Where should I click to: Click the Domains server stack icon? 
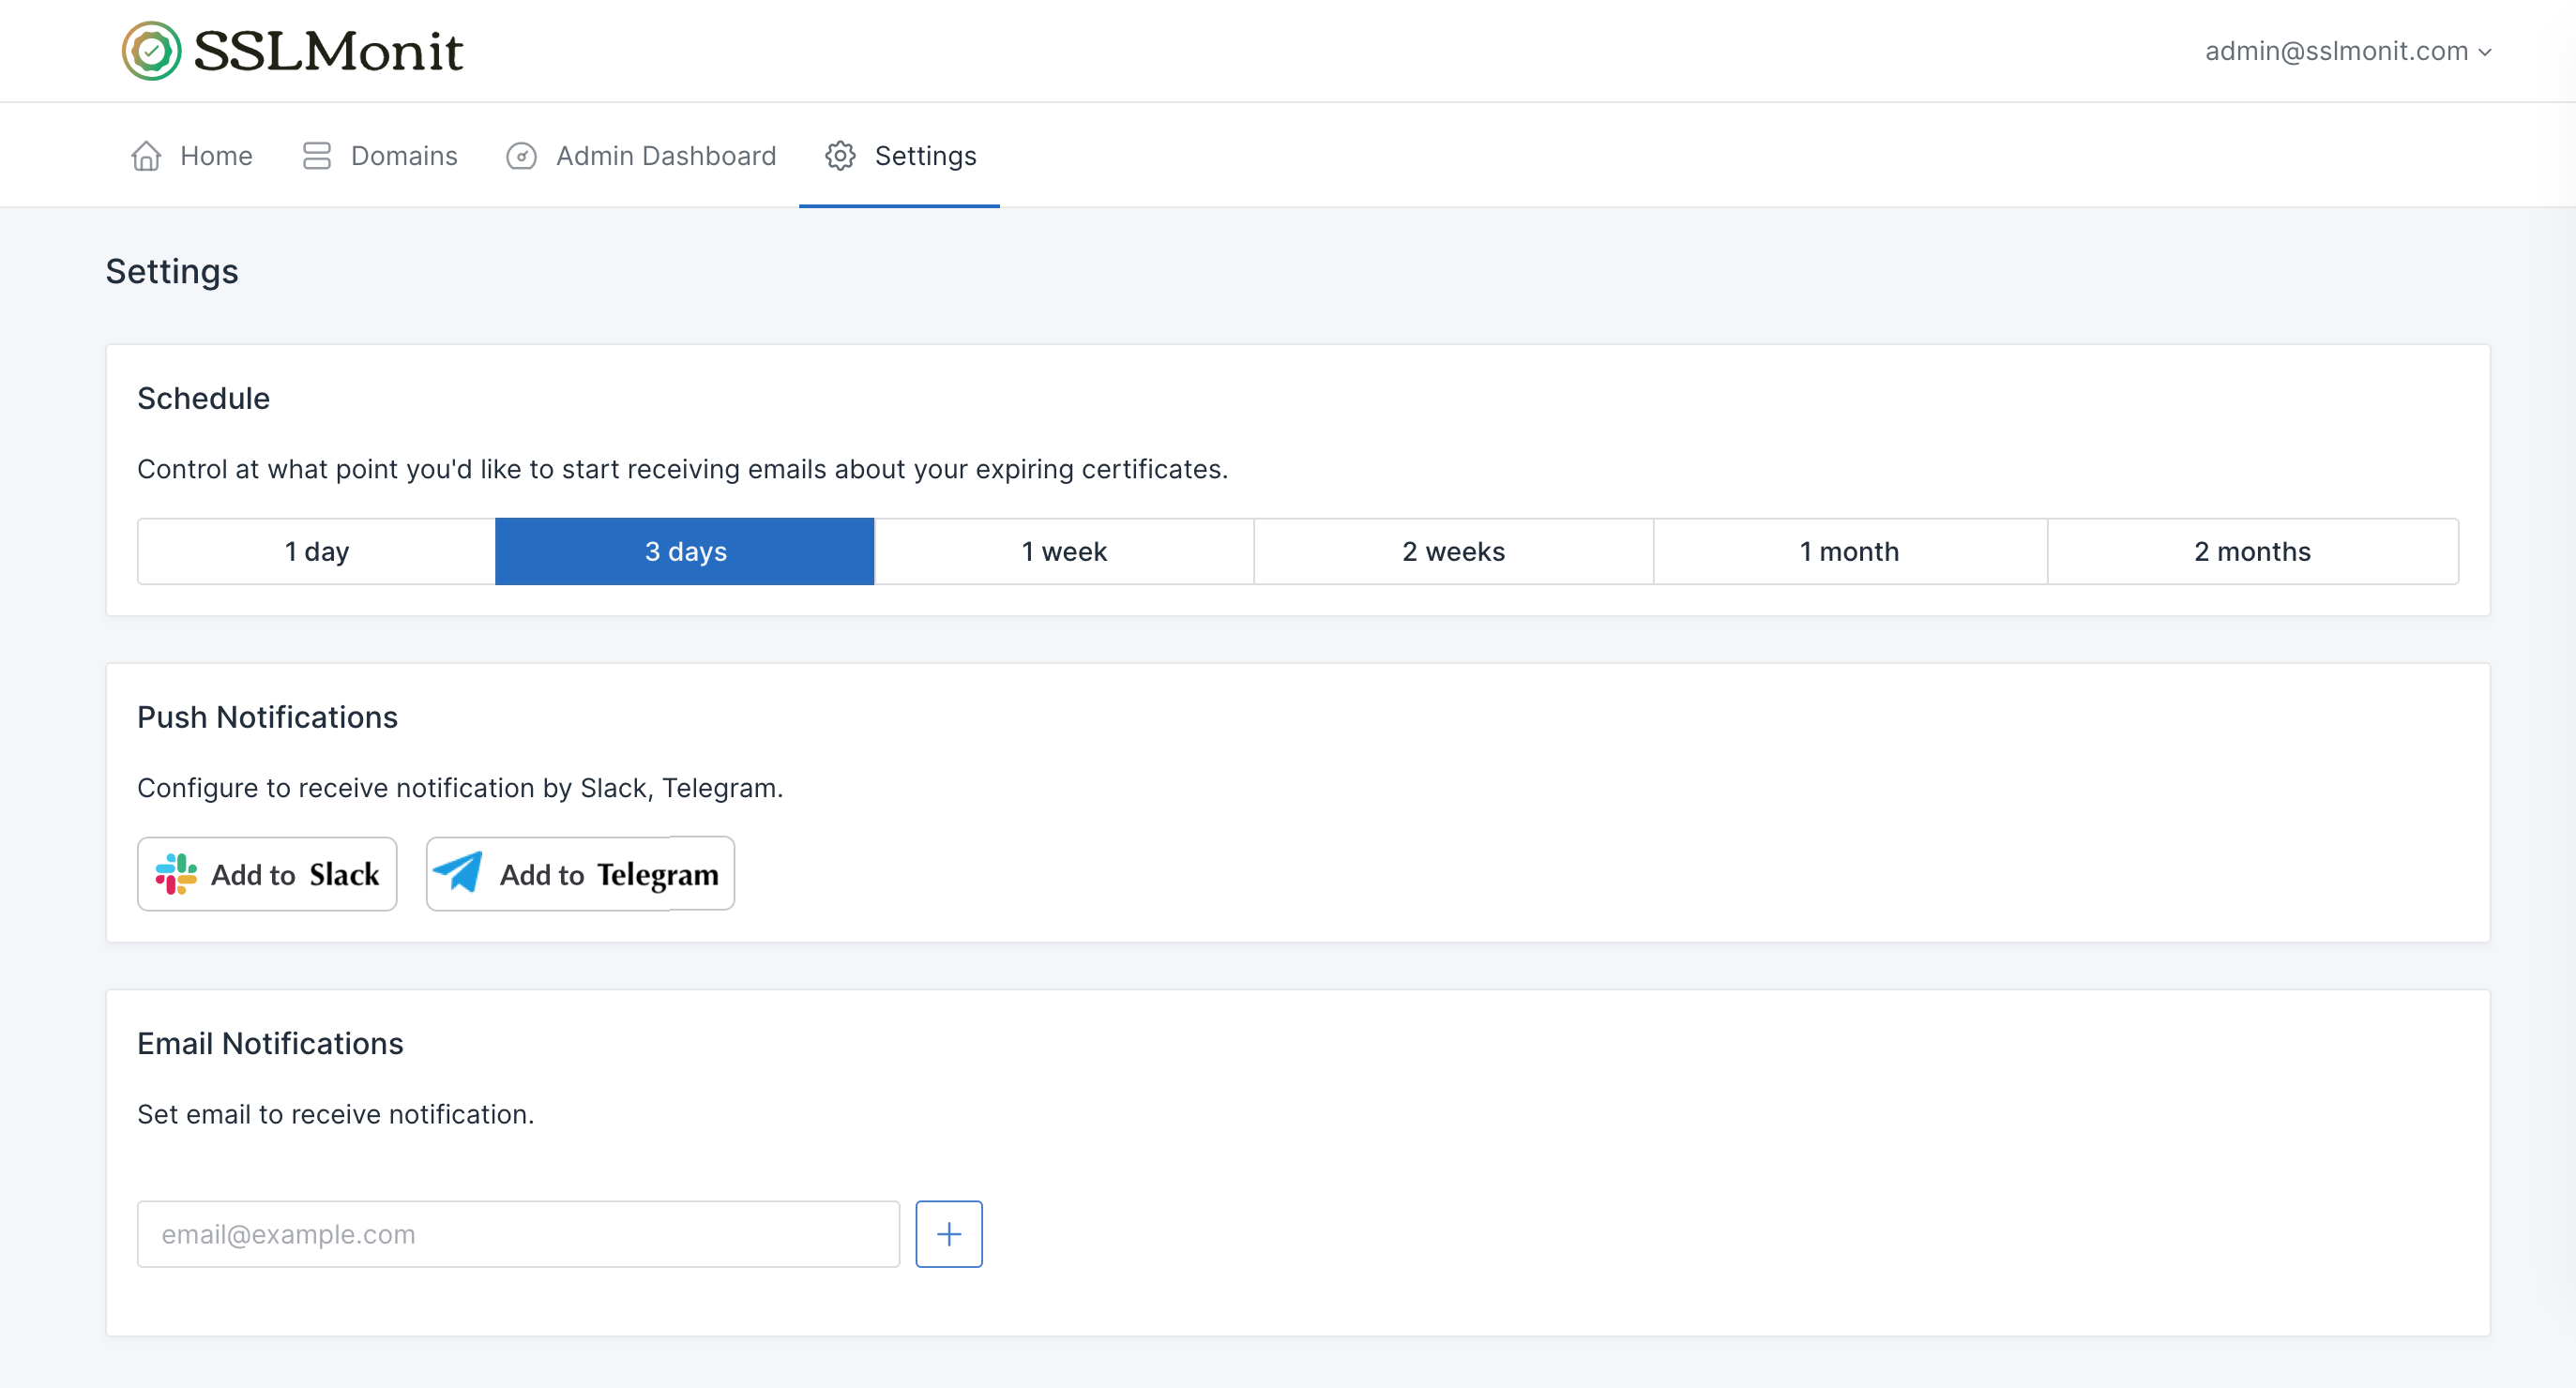pyautogui.click(x=316, y=156)
